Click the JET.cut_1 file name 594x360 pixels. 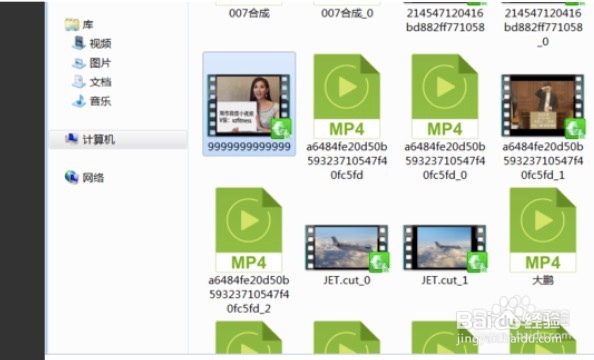[445, 280]
